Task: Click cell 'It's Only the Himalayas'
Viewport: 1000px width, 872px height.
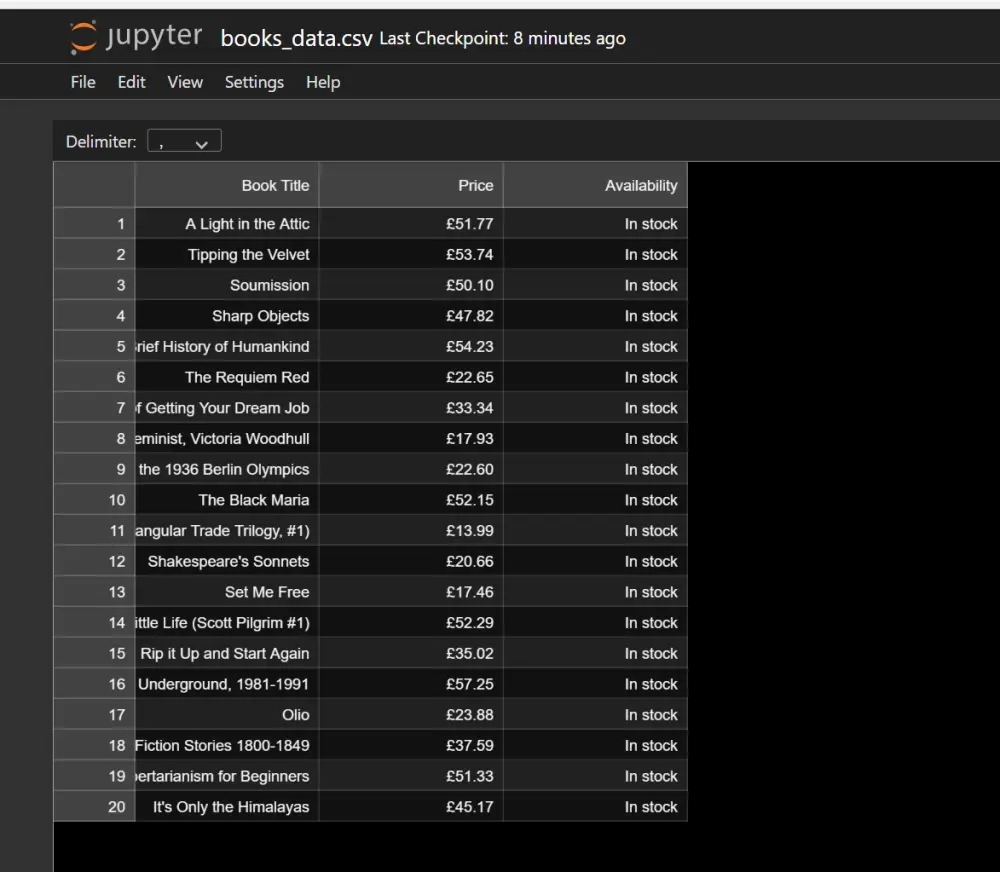Action: point(227,807)
